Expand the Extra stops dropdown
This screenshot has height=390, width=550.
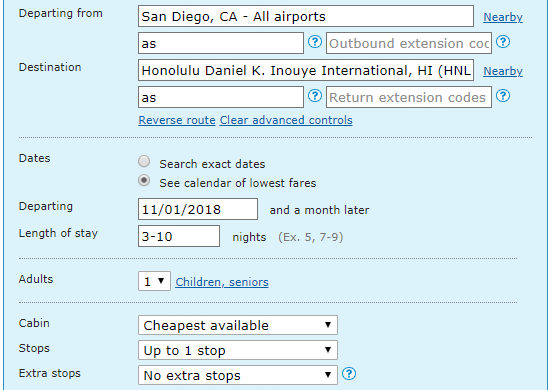click(x=238, y=375)
